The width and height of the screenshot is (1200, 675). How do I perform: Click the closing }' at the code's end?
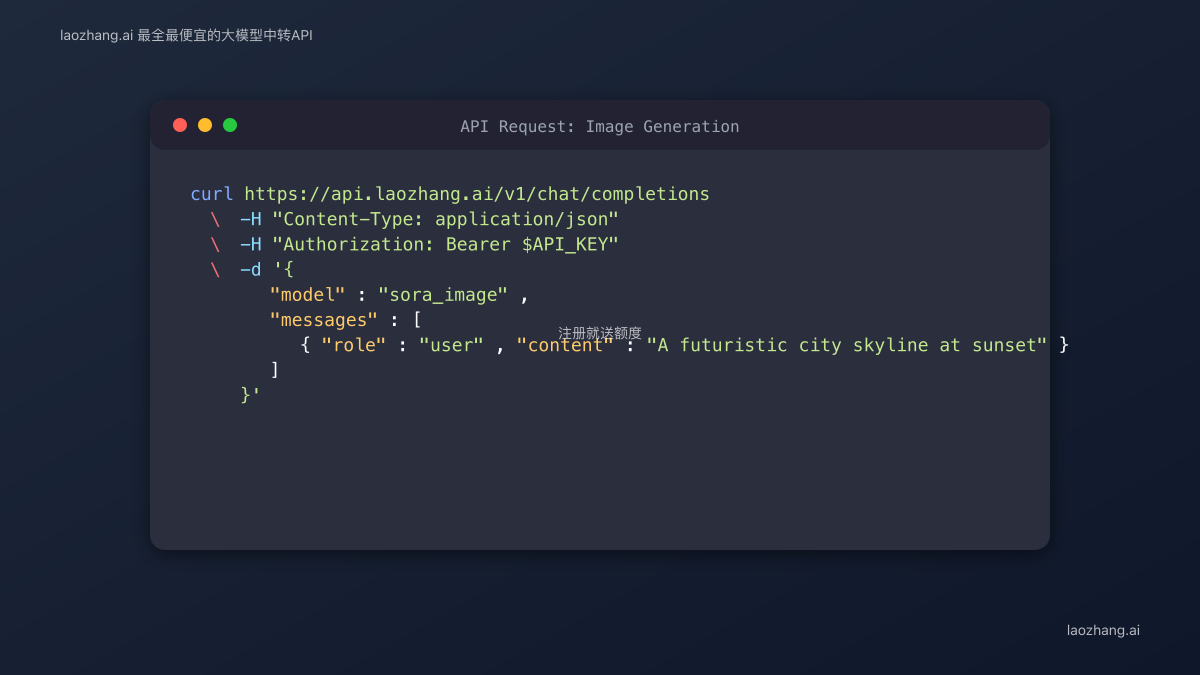tap(250, 394)
